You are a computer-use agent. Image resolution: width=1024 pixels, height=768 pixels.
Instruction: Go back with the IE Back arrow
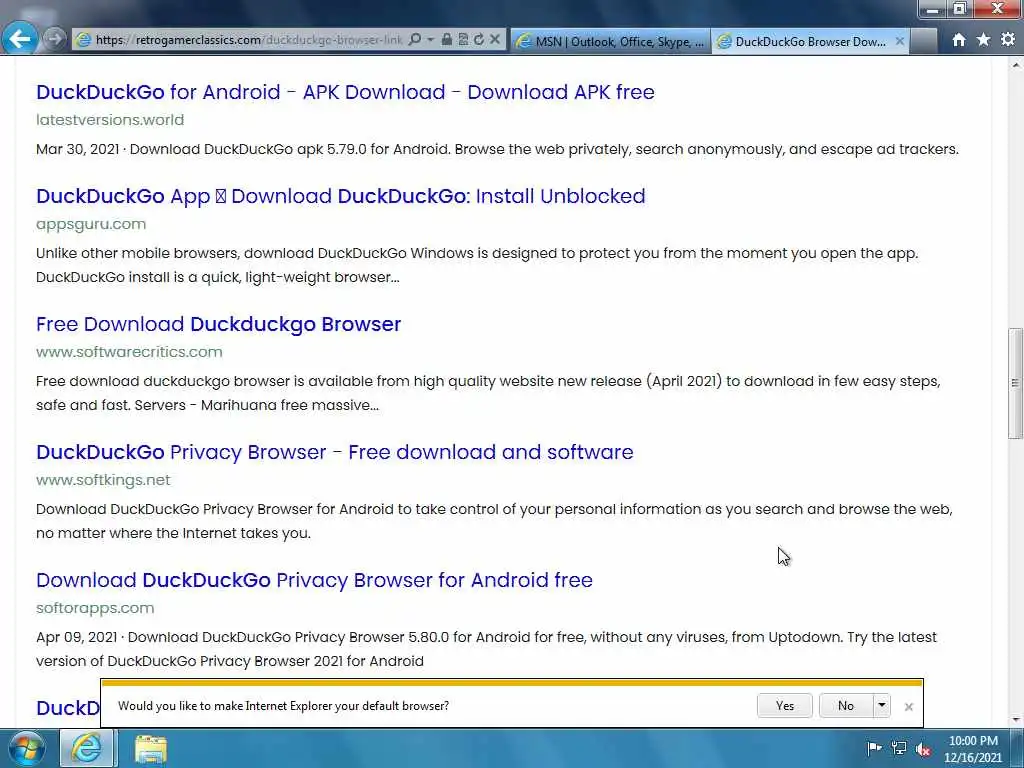20,39
